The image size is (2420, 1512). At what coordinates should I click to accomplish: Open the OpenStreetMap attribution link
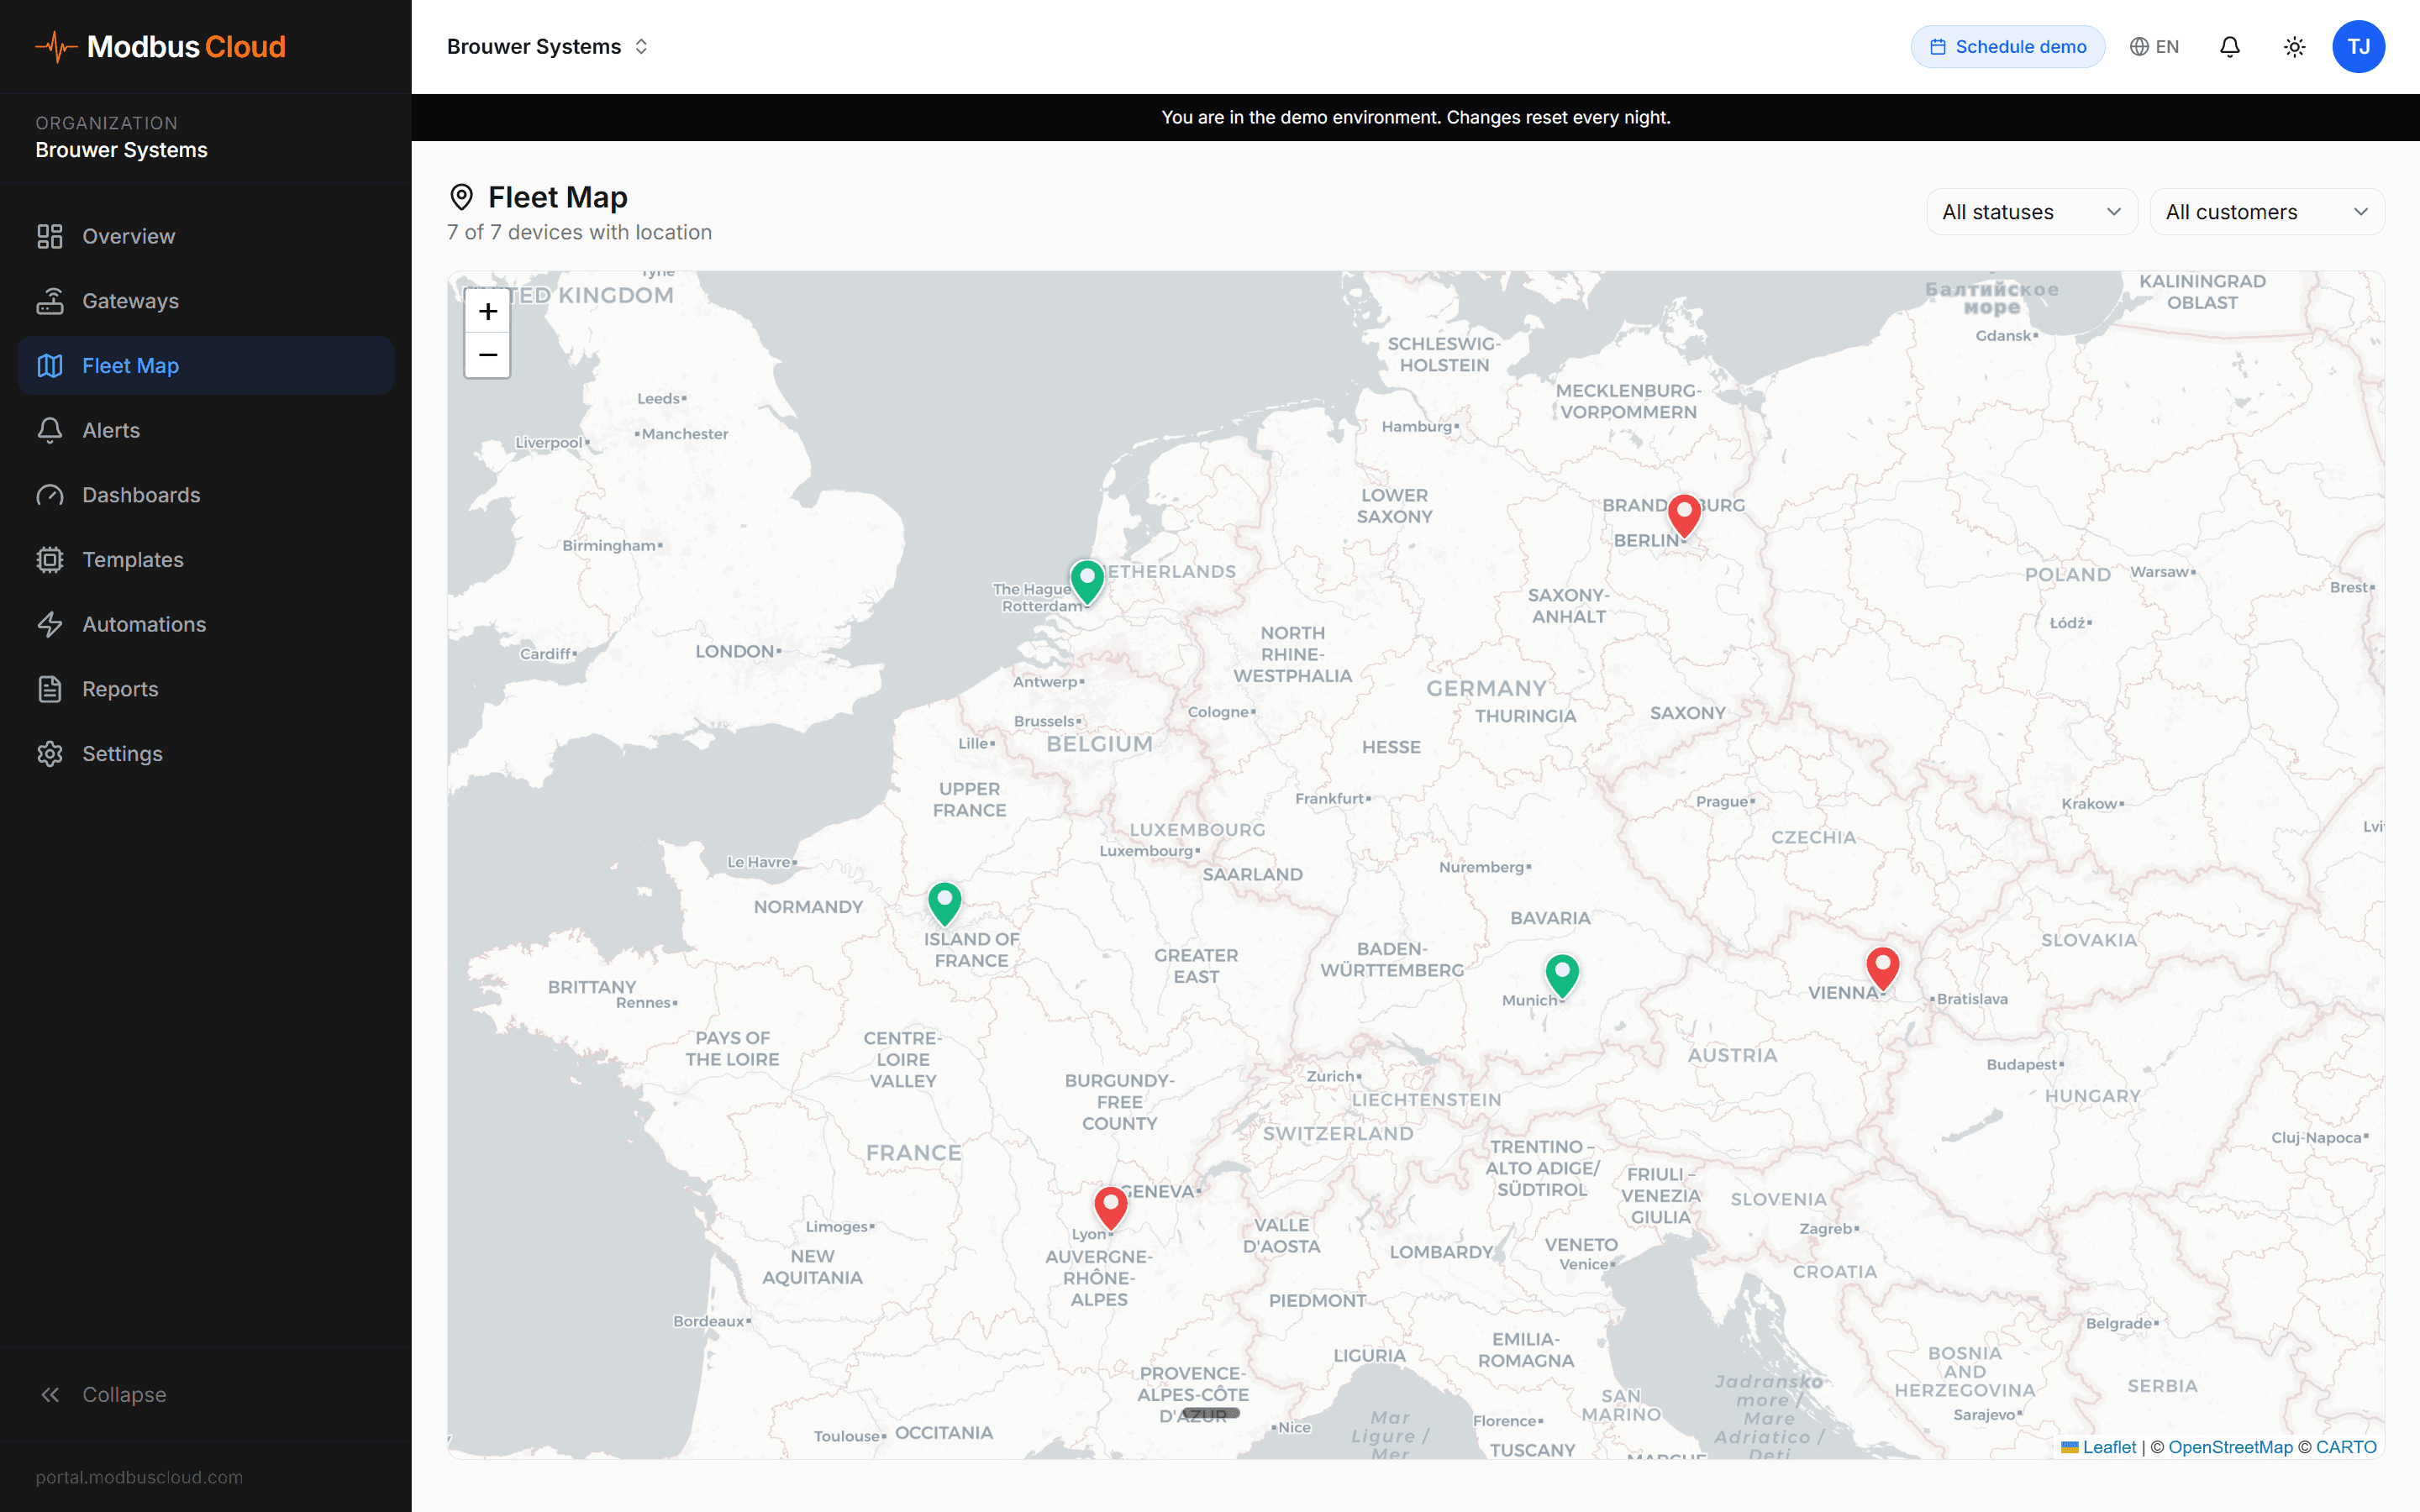(2231, 1447)
